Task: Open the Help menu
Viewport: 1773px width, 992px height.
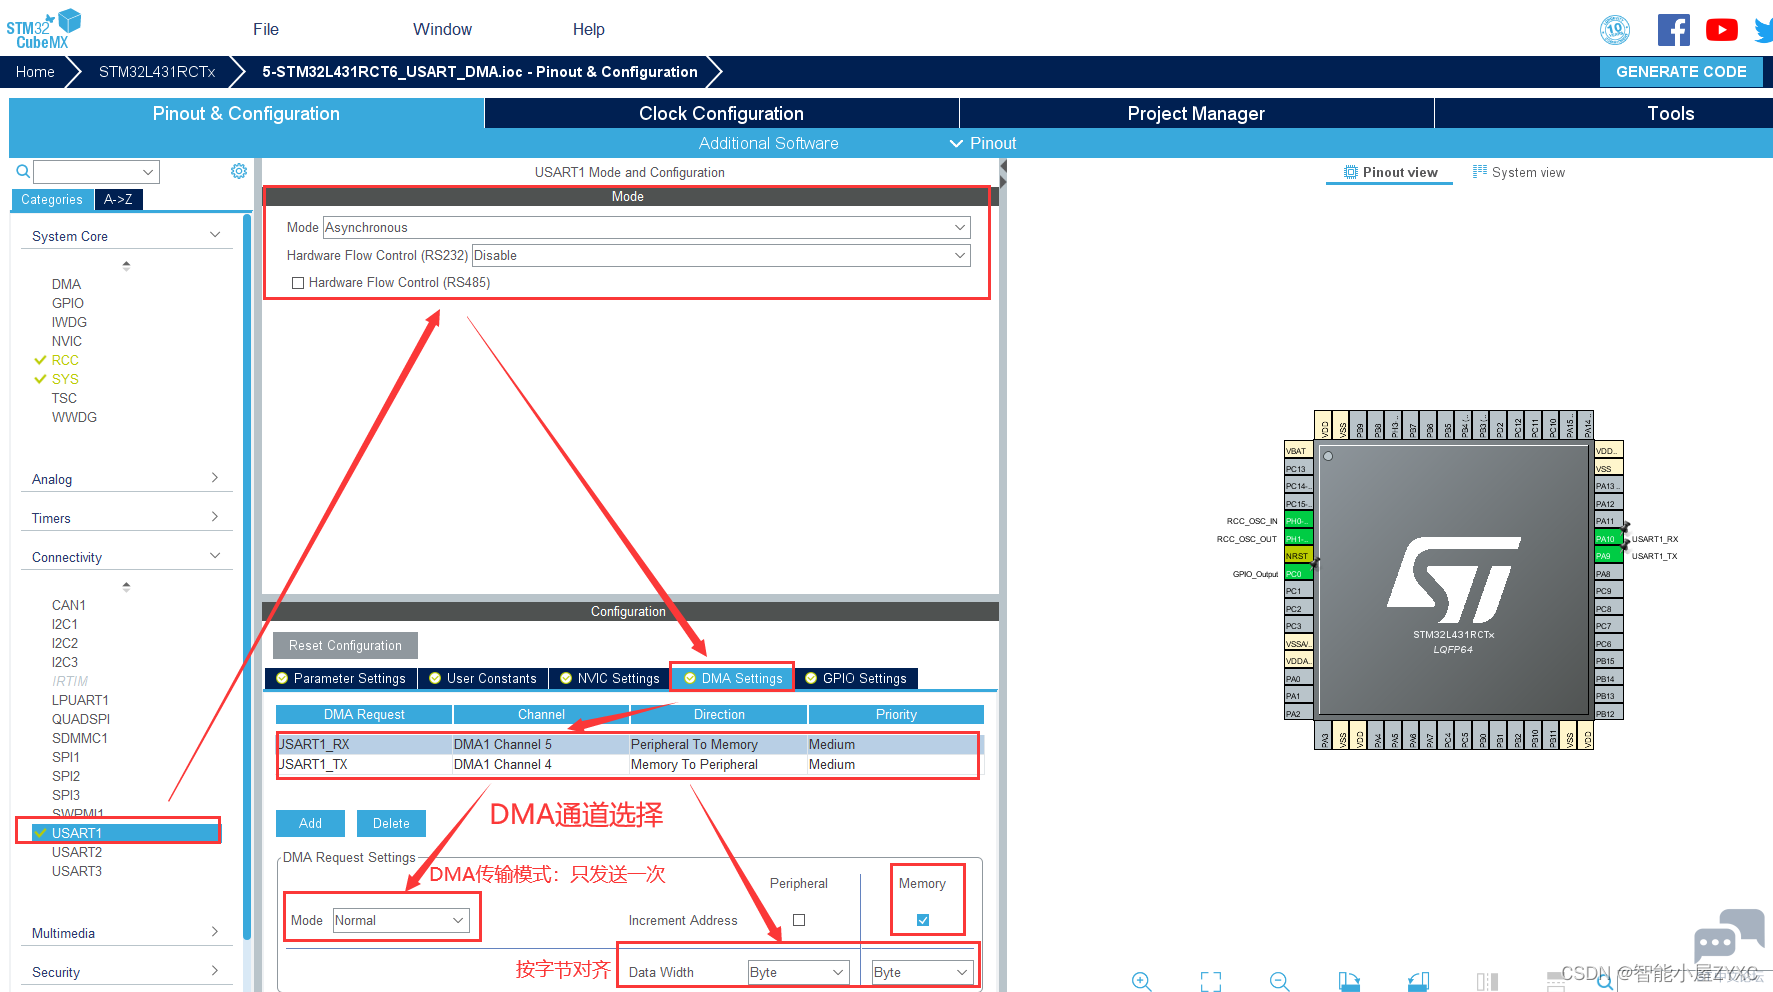Action: 589,29
